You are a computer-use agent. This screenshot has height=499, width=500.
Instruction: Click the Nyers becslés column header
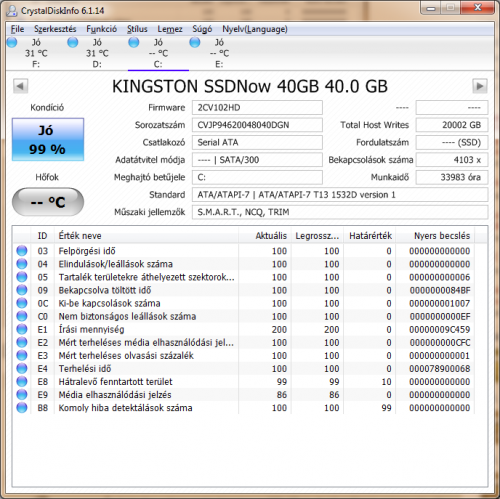435,236
